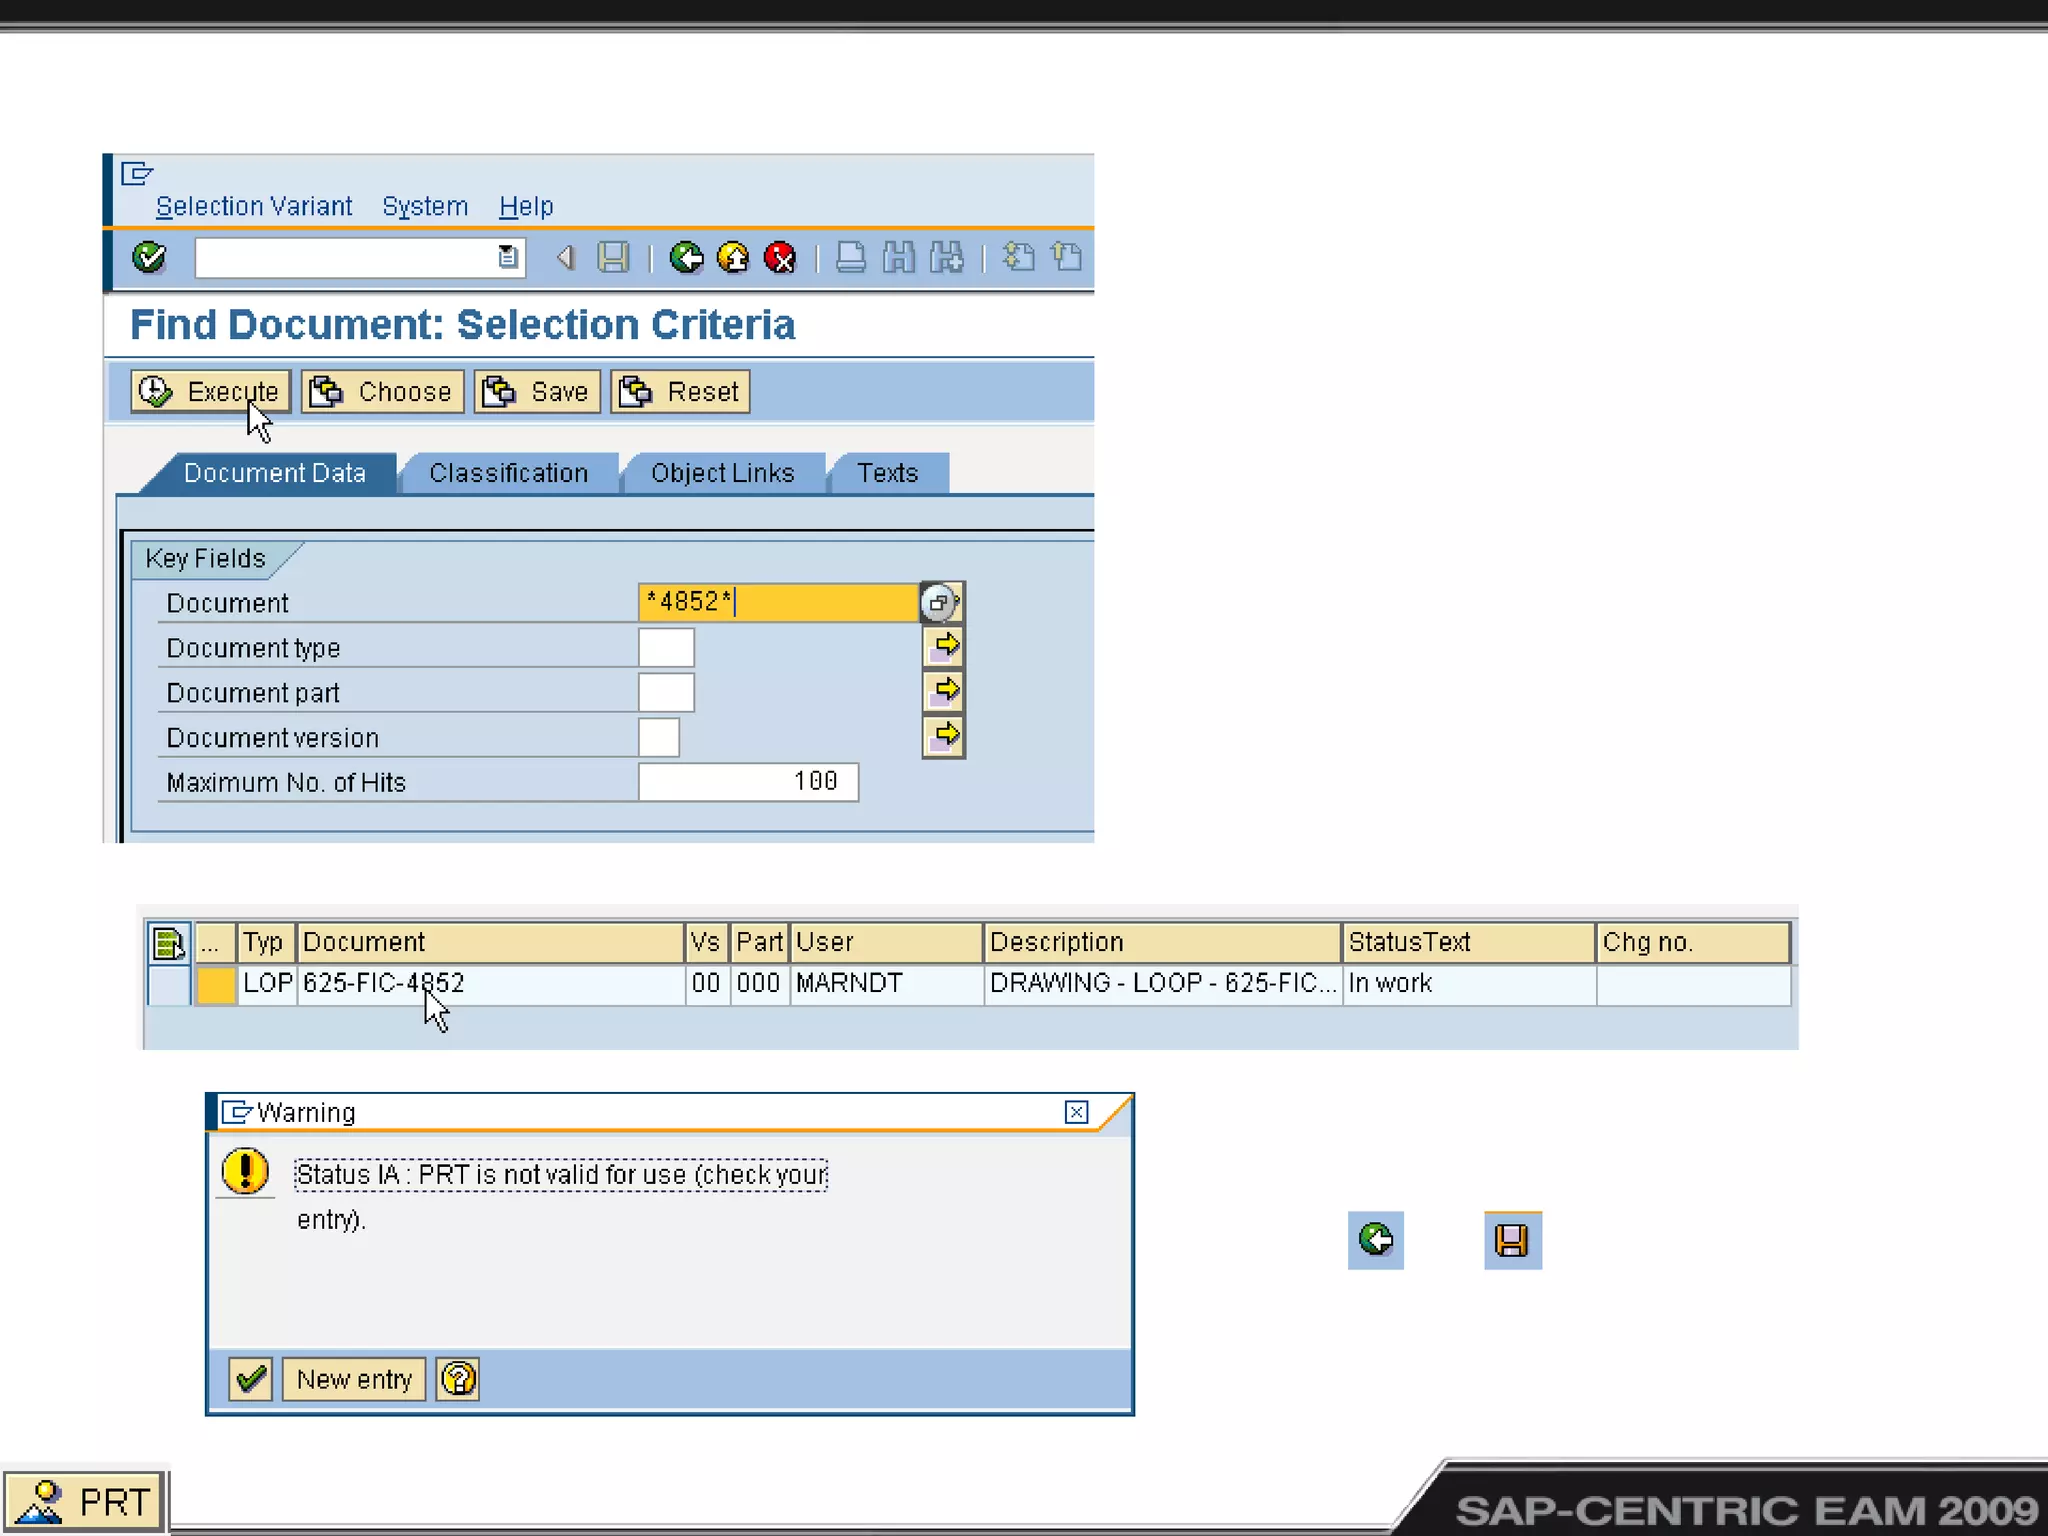Screen dimensions: 2048x1536
Task: Click the yellow Exit up-arrow icon
Action: coord(733,258)
